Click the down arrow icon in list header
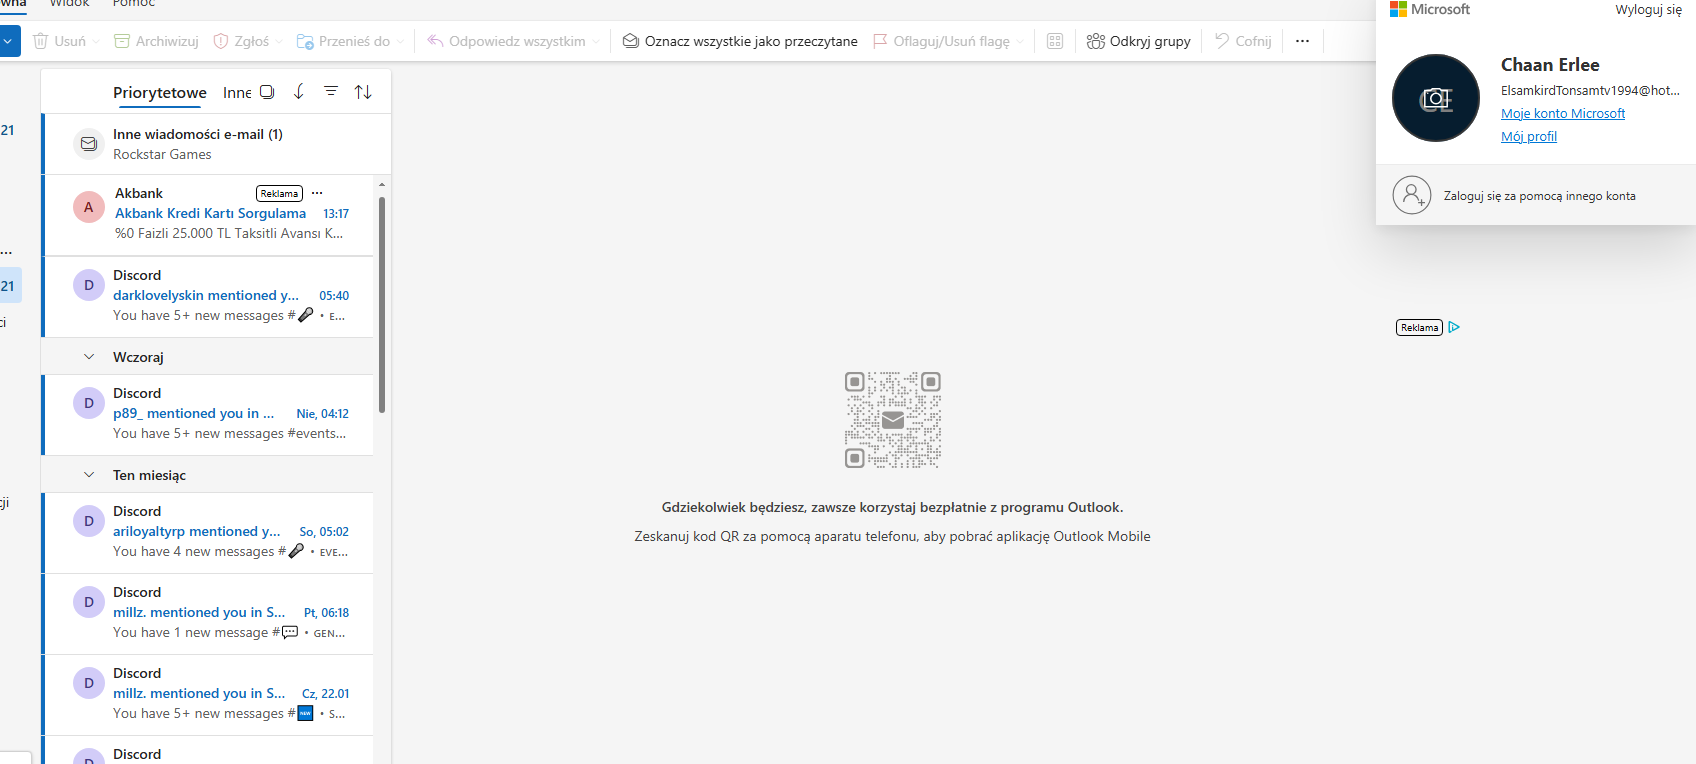The width and height of the screenshot is (1696, 764). point(299,92)
